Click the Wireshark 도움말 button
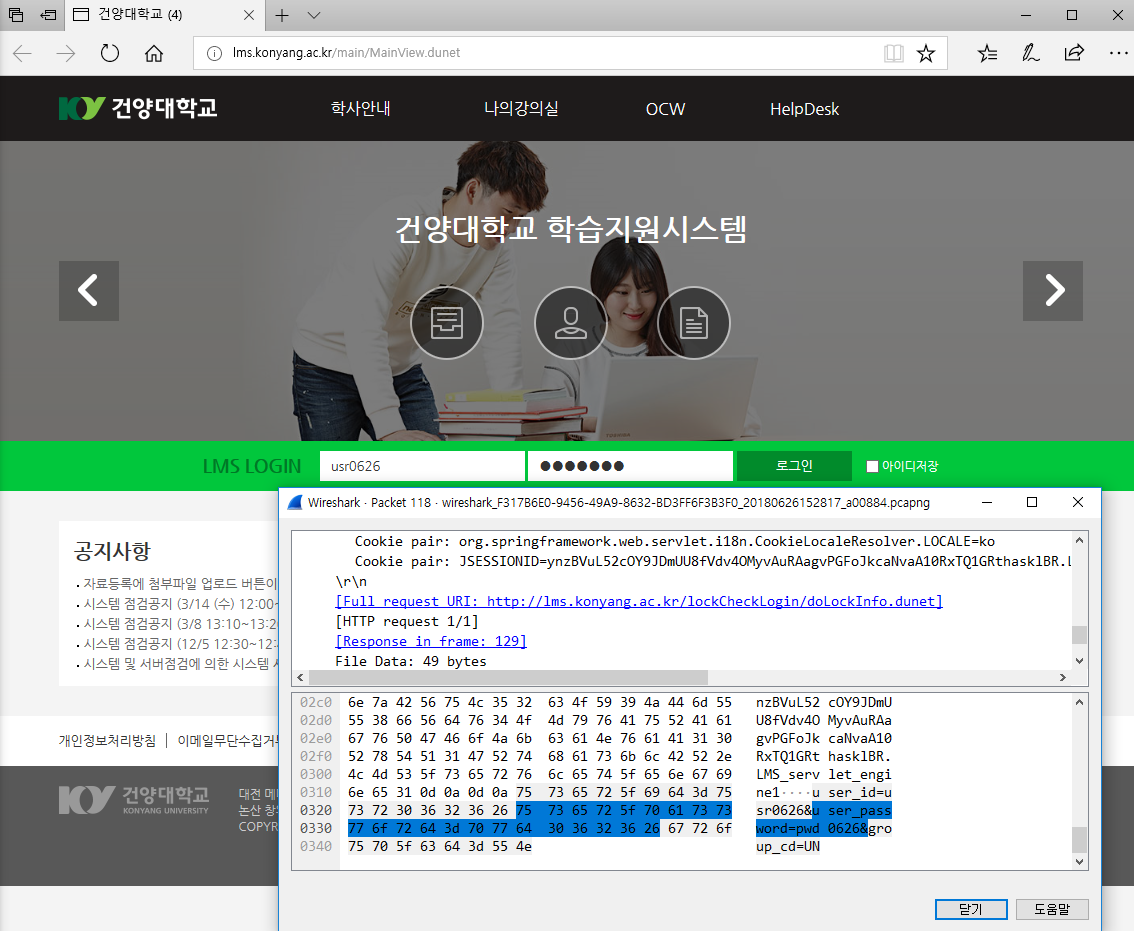This screenshot has width=1134, height=931. coord(1052,909)
